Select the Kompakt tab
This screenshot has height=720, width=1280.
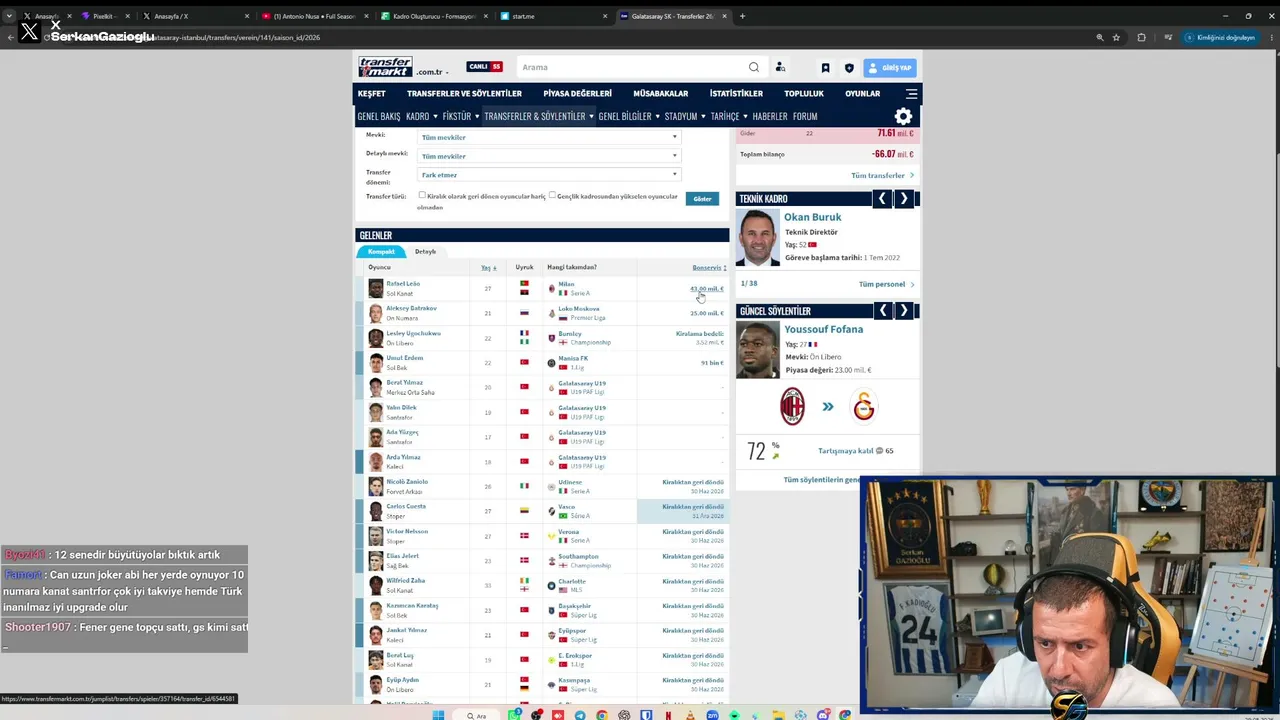(x=381, y=252)
